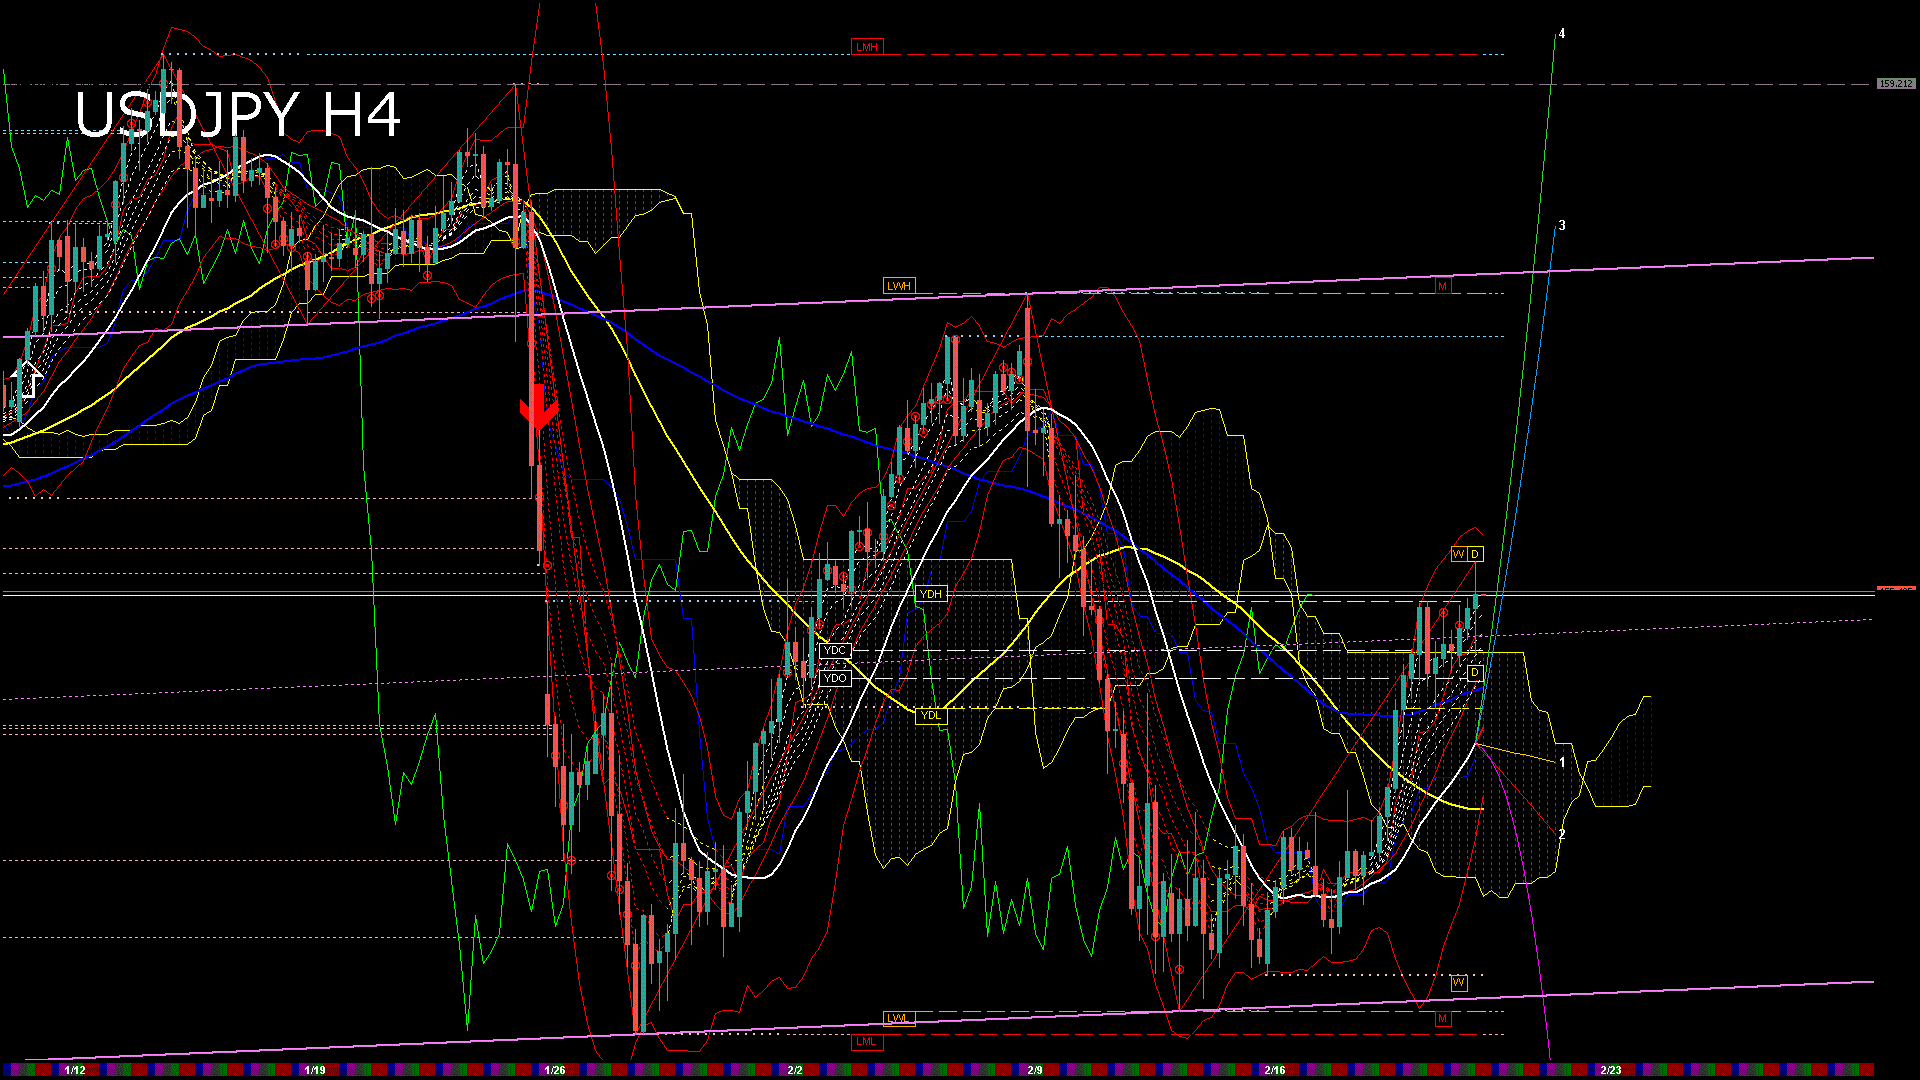
Task: Click the D box beside upper W
Action: coord(1475,554)
